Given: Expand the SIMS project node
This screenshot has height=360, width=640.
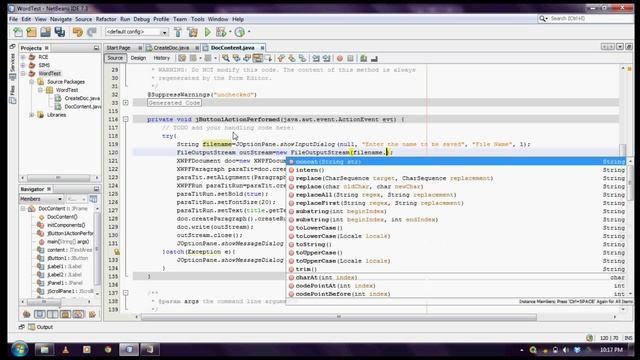Looking at the screenshot, I should (x=23, y=65).
